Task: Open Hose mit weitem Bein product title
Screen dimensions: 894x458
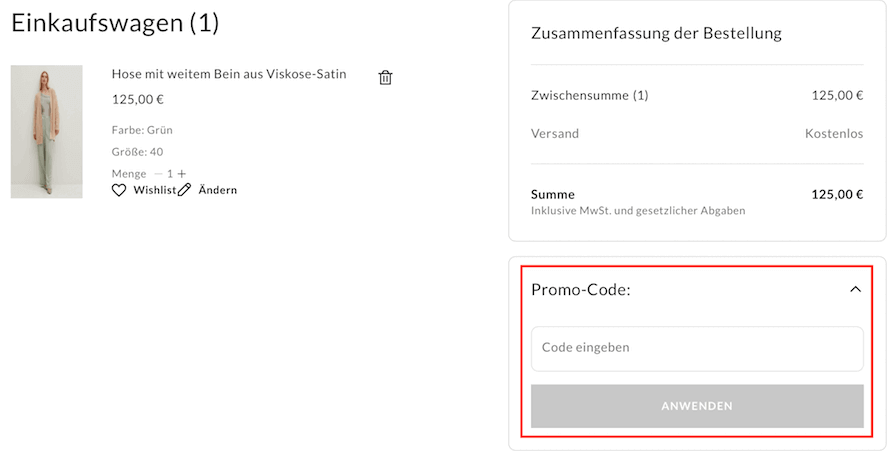Action: coord(229,74)
